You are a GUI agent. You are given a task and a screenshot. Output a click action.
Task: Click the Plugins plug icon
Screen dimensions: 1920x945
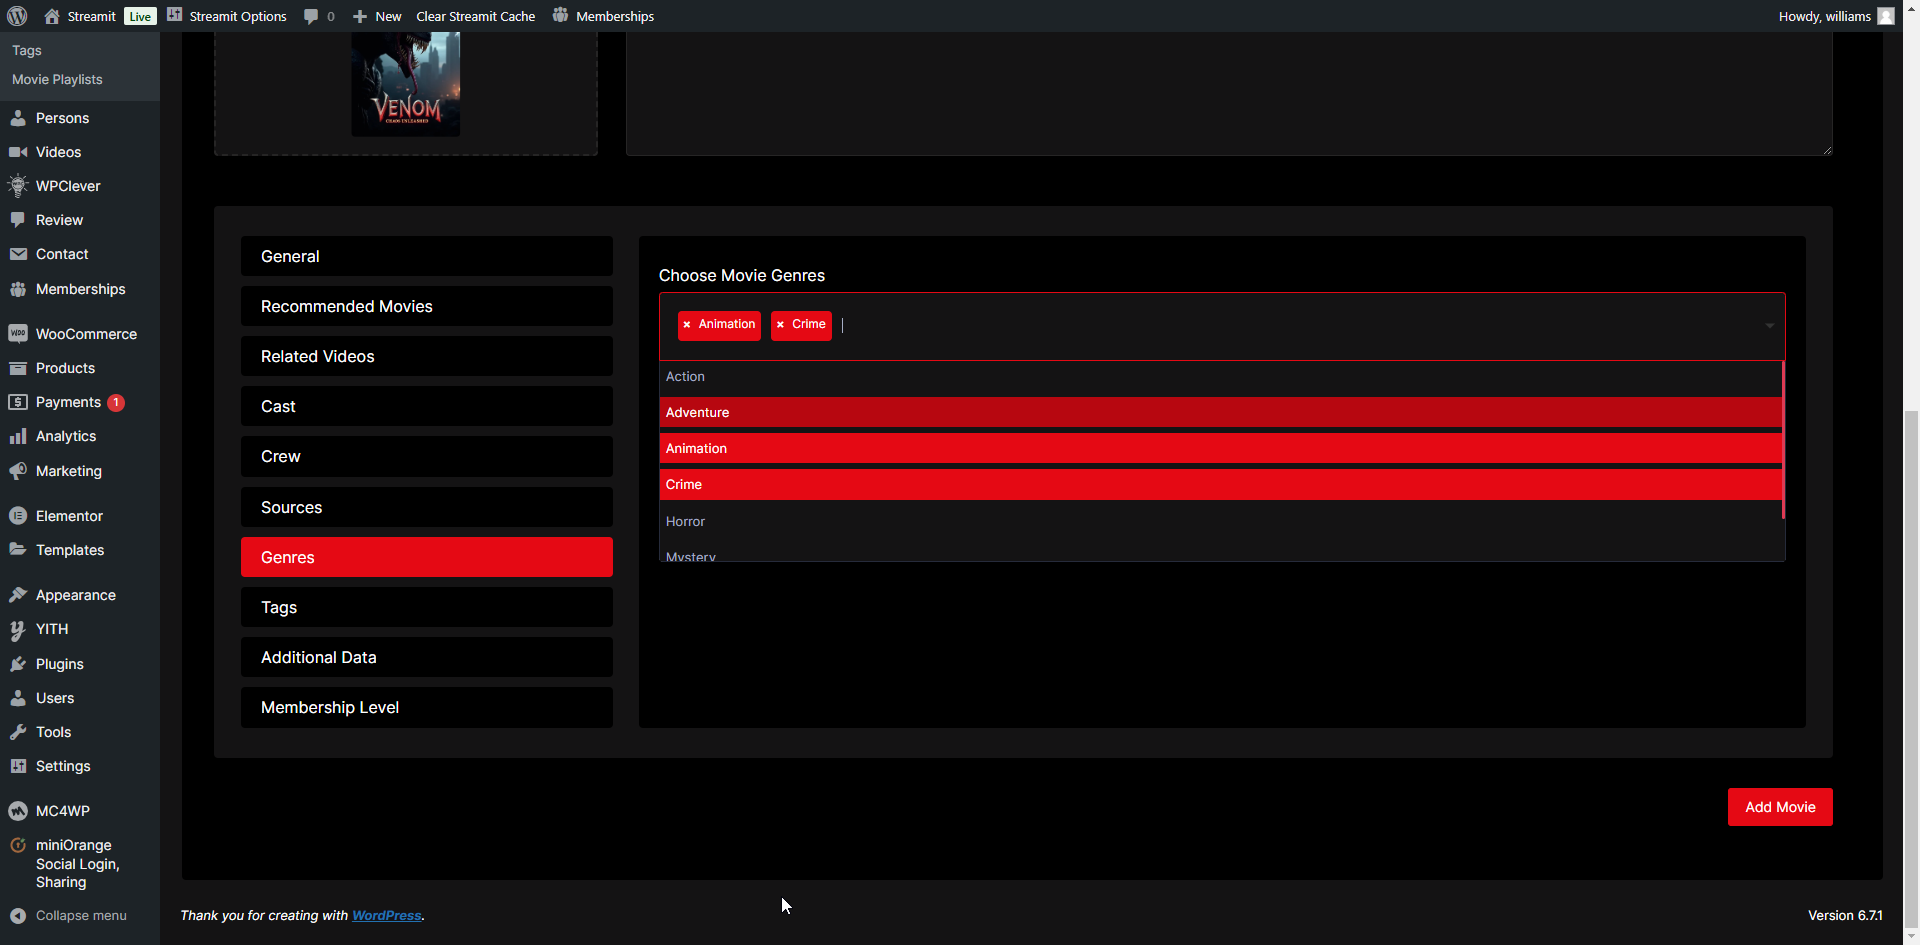tap(18, 664)
